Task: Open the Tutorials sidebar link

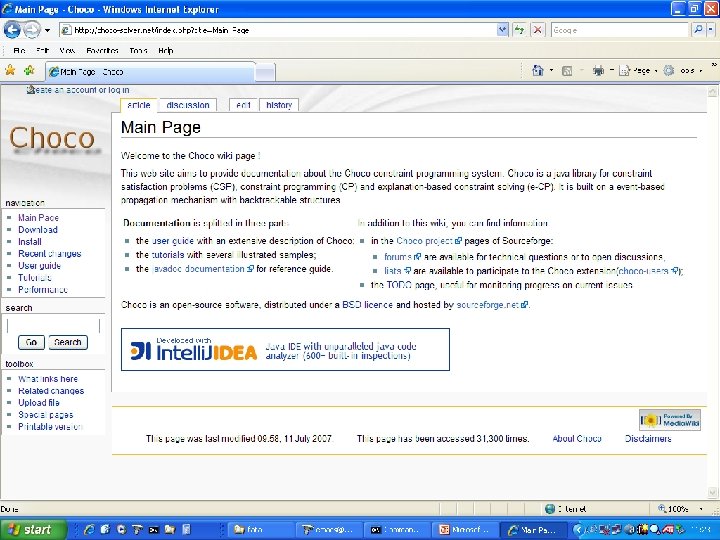Action: coord(34,277)
